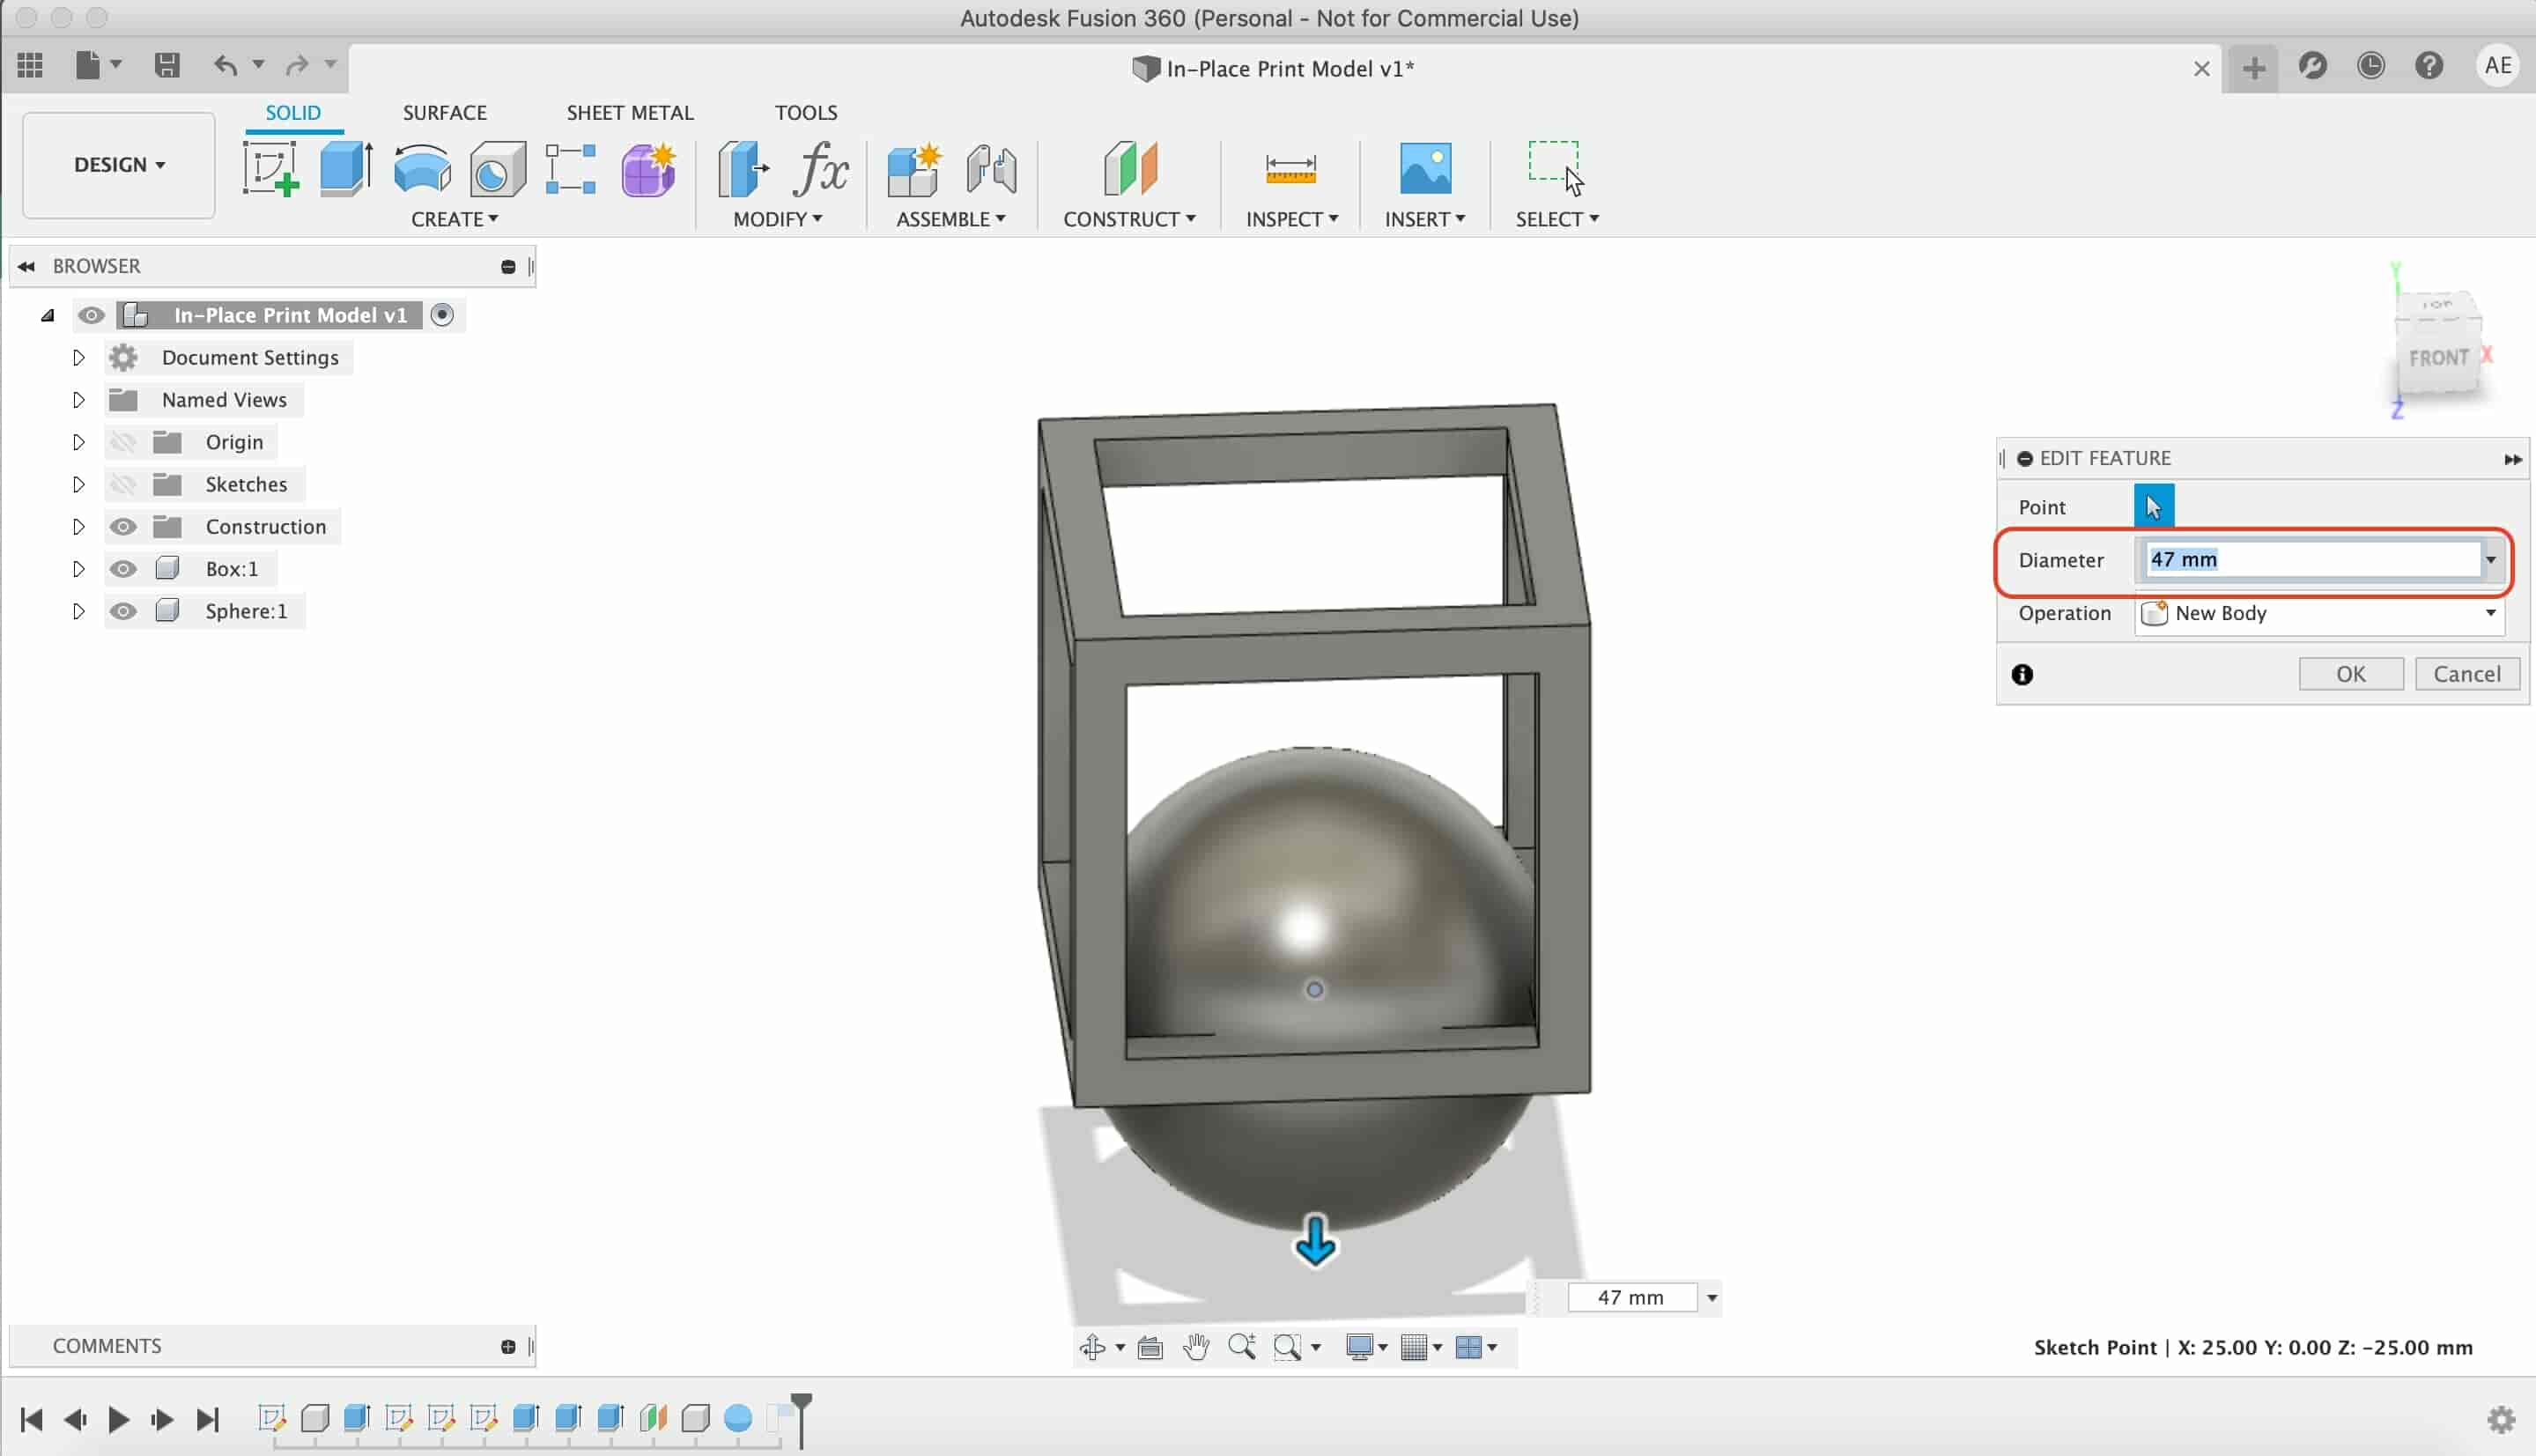Click the midplane feature in timeline

(653, 1418)
